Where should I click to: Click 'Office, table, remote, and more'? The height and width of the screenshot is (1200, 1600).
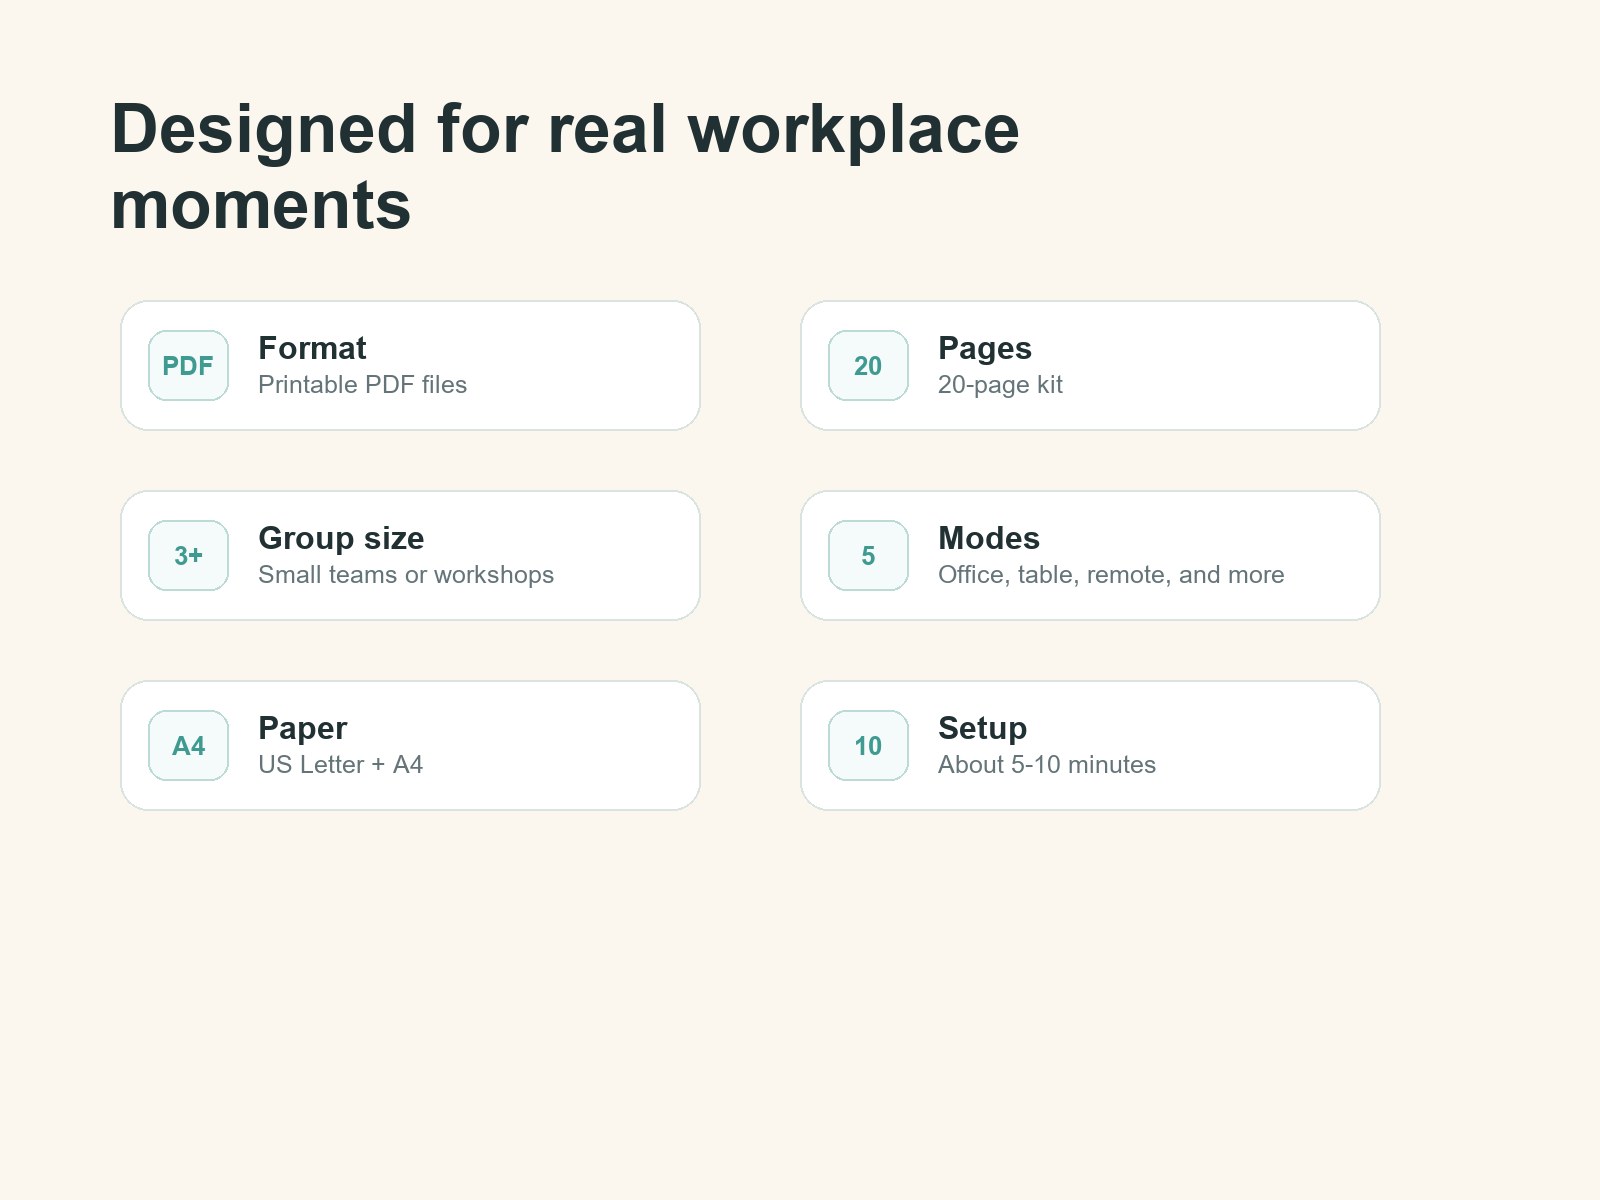pos(1111,575)
